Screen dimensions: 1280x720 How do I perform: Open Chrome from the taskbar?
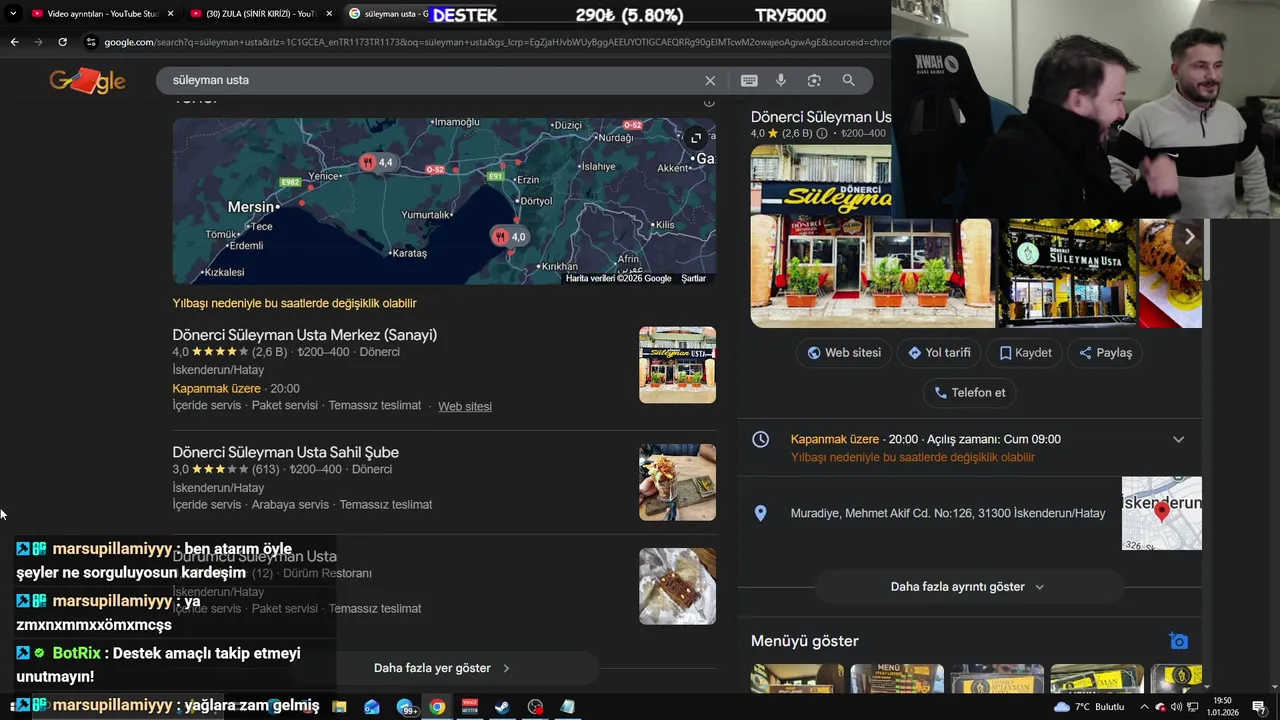coord(437,707)
